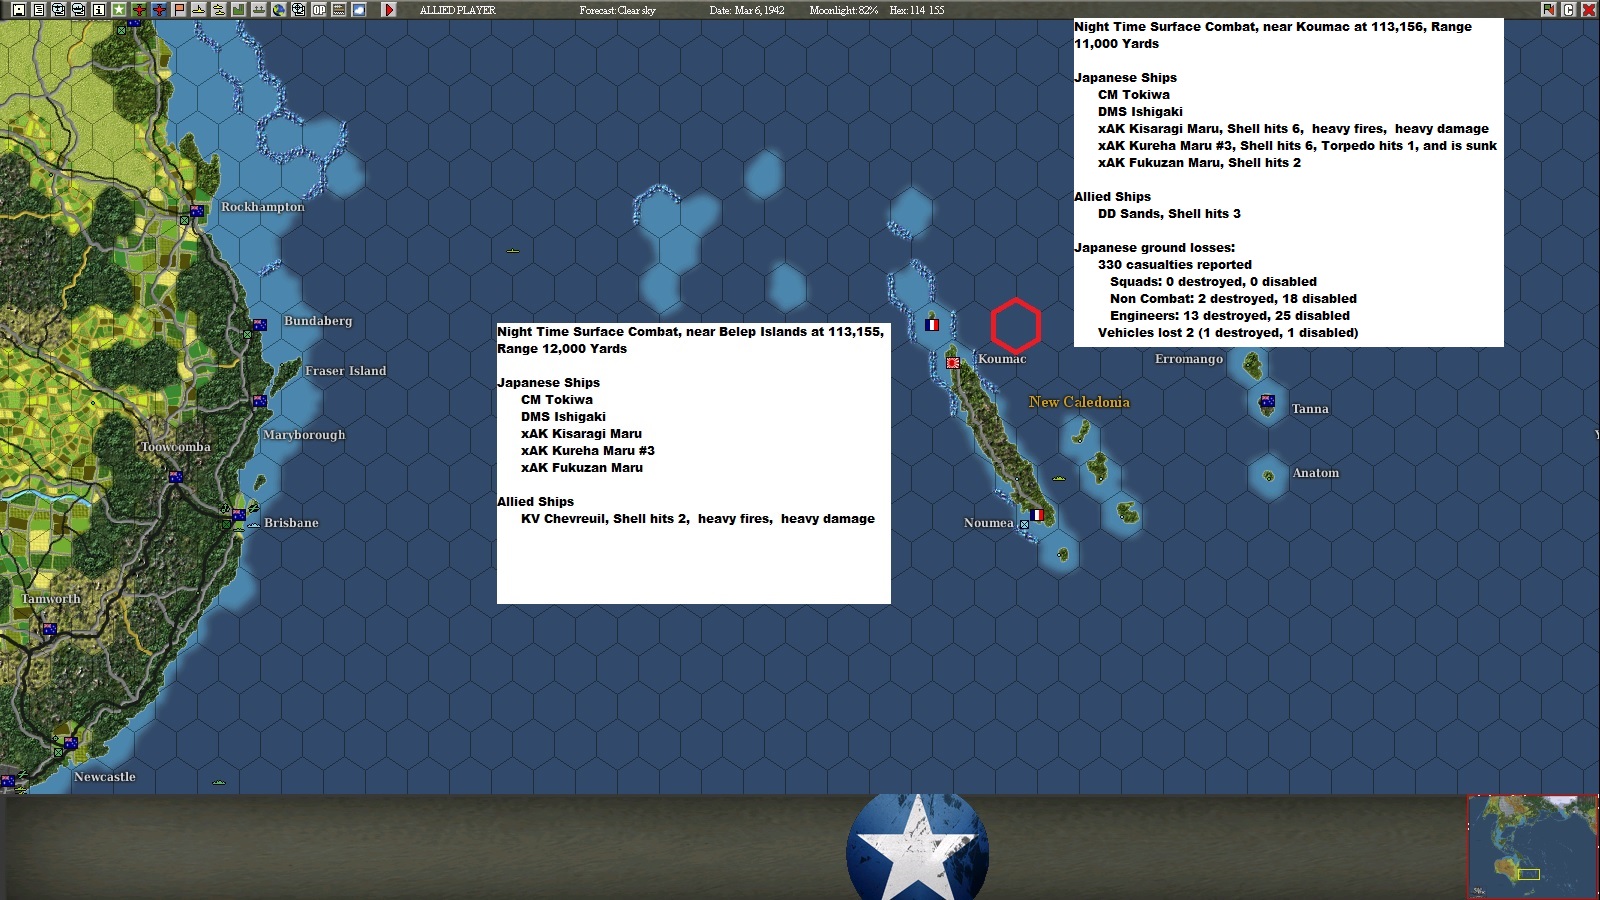Click the 'Tamworth' map label

(51, 599)
